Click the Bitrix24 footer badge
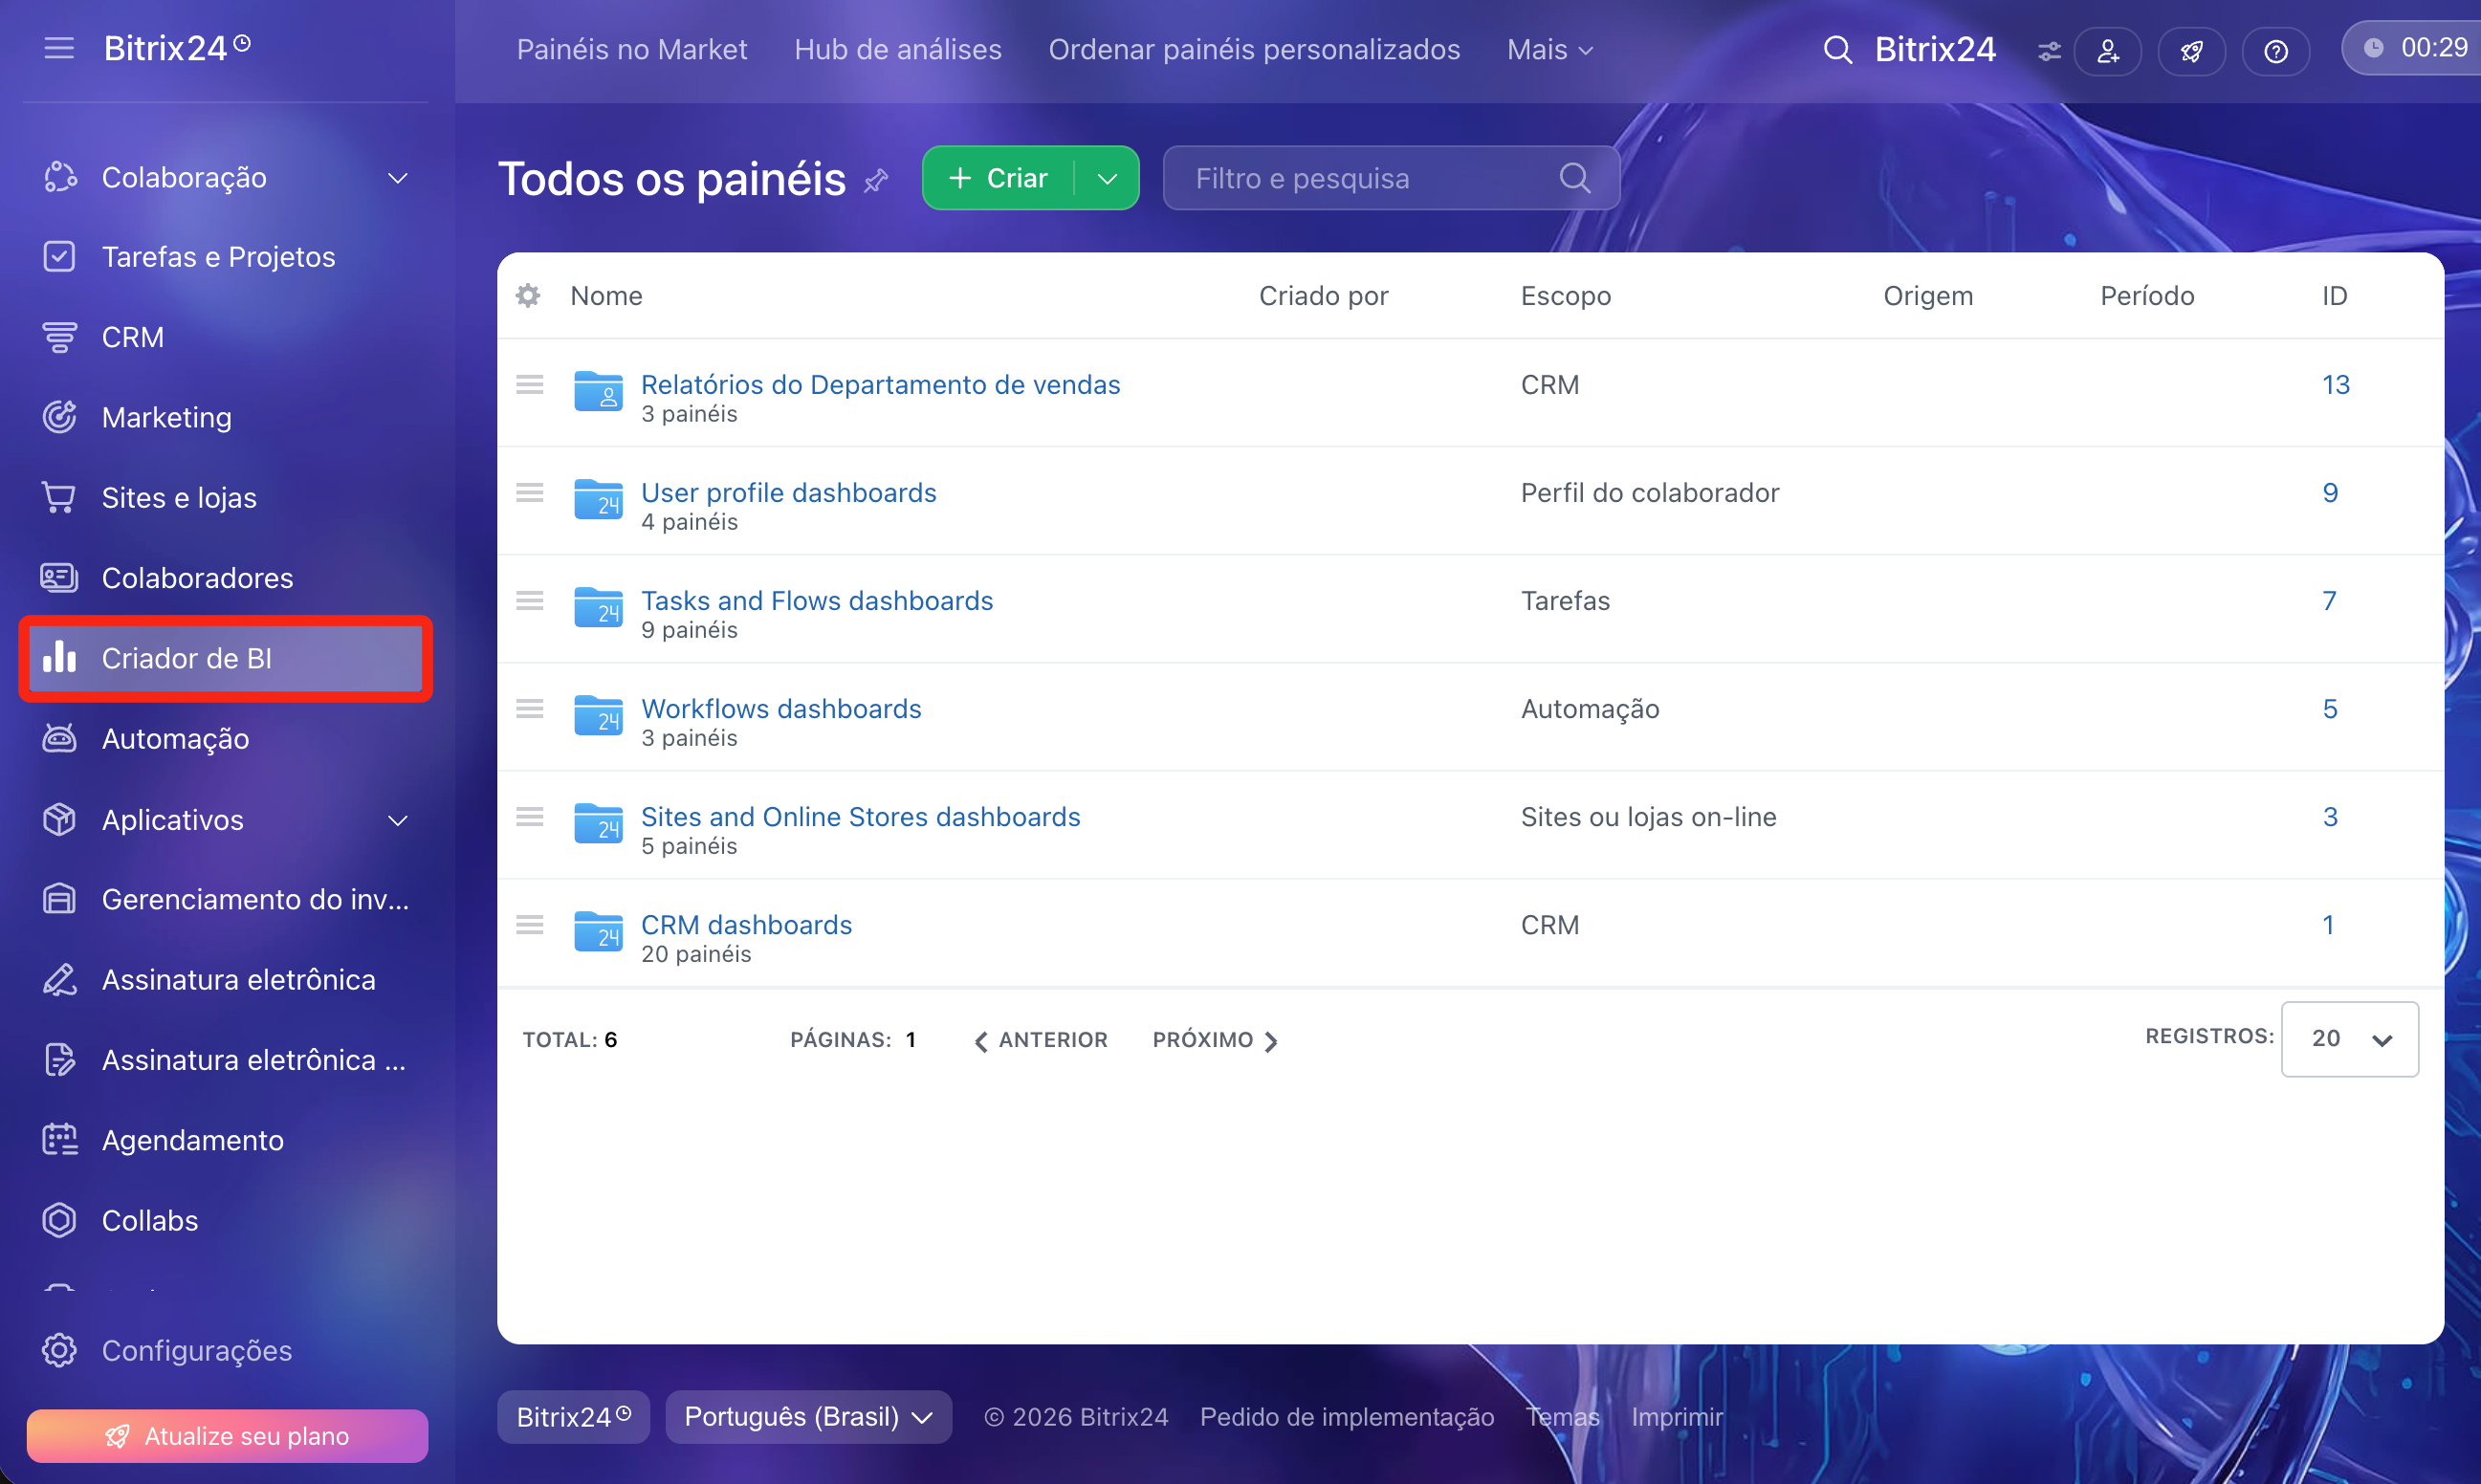Viewport: 2481px width, 1484px height. point(573,1417)
